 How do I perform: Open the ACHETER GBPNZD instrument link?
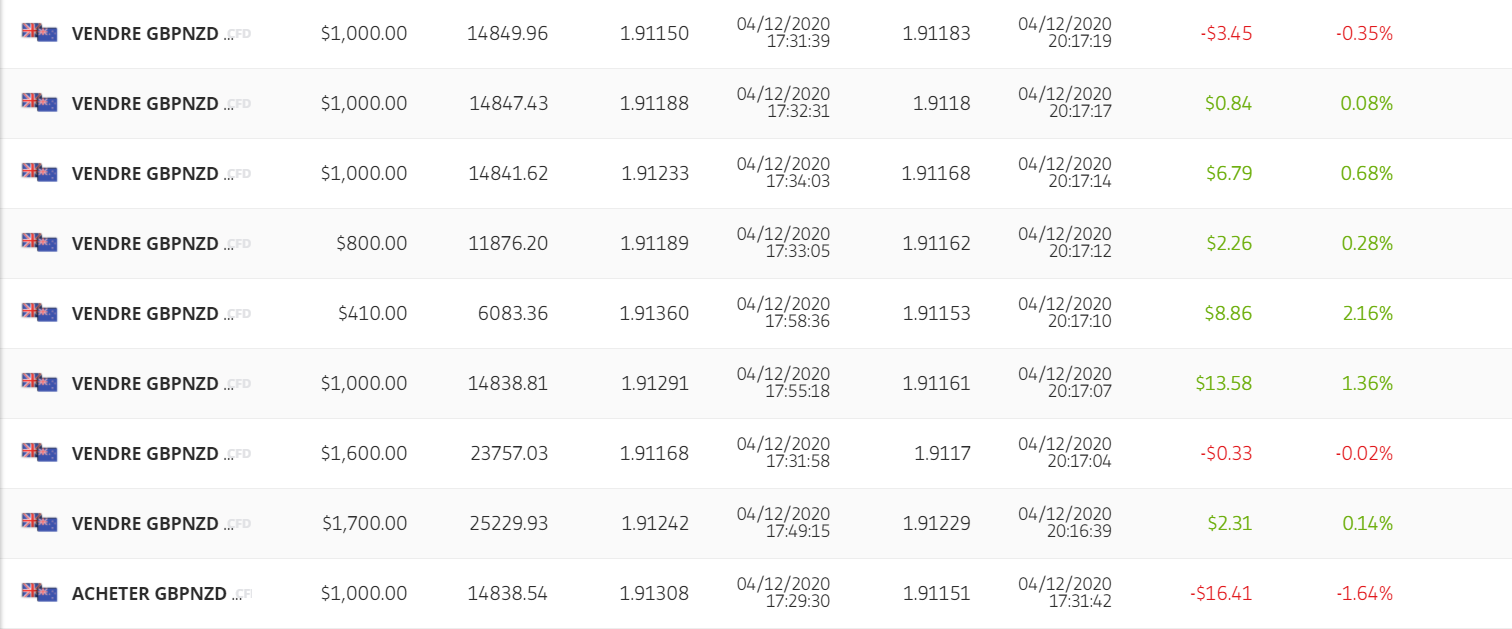(x=150, y=593)
